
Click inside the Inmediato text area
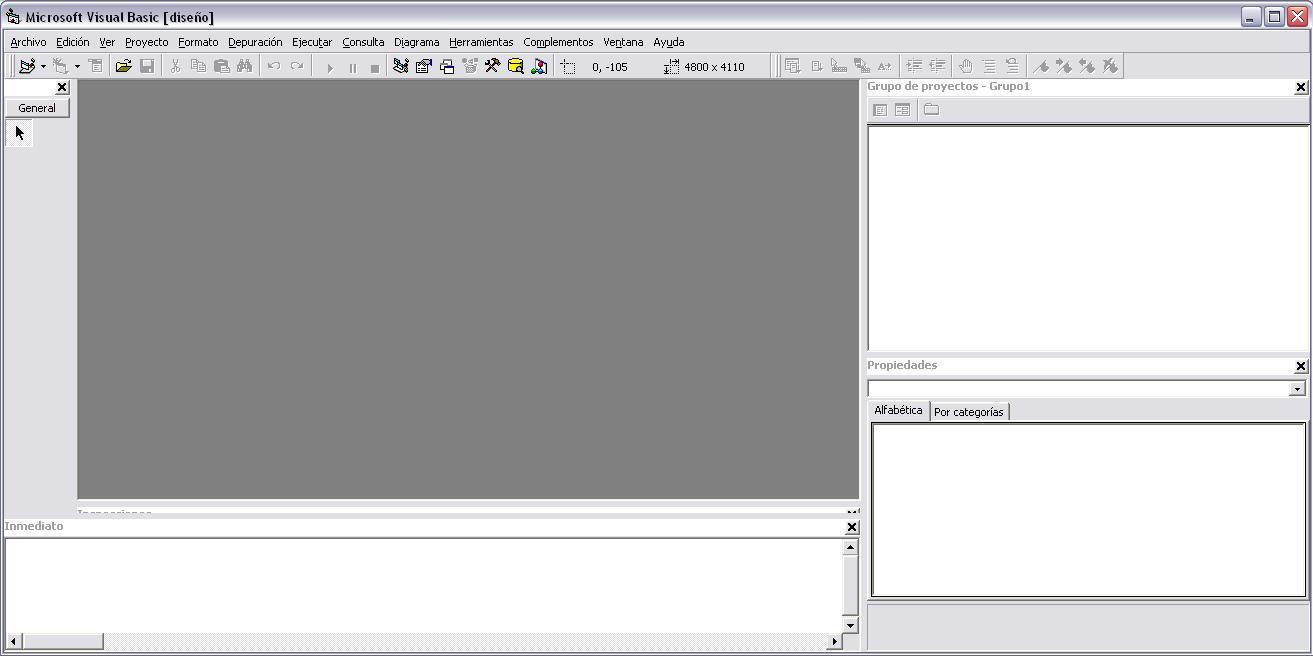point(420,585)
